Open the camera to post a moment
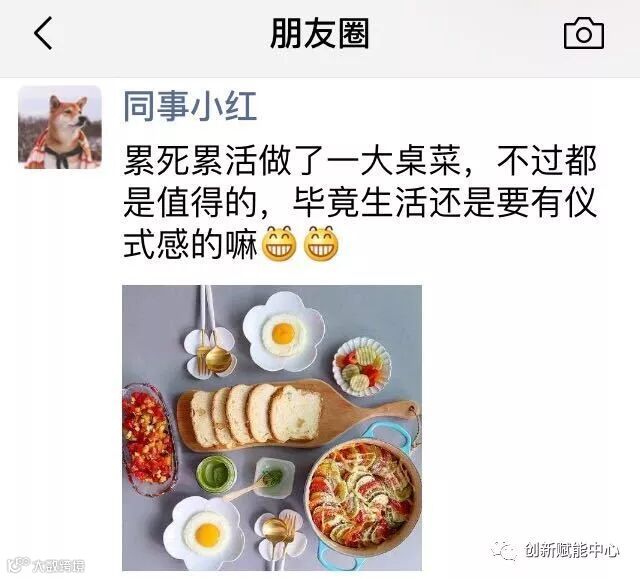Viewport: 640px width, 579px height. [x=584, y=33]
